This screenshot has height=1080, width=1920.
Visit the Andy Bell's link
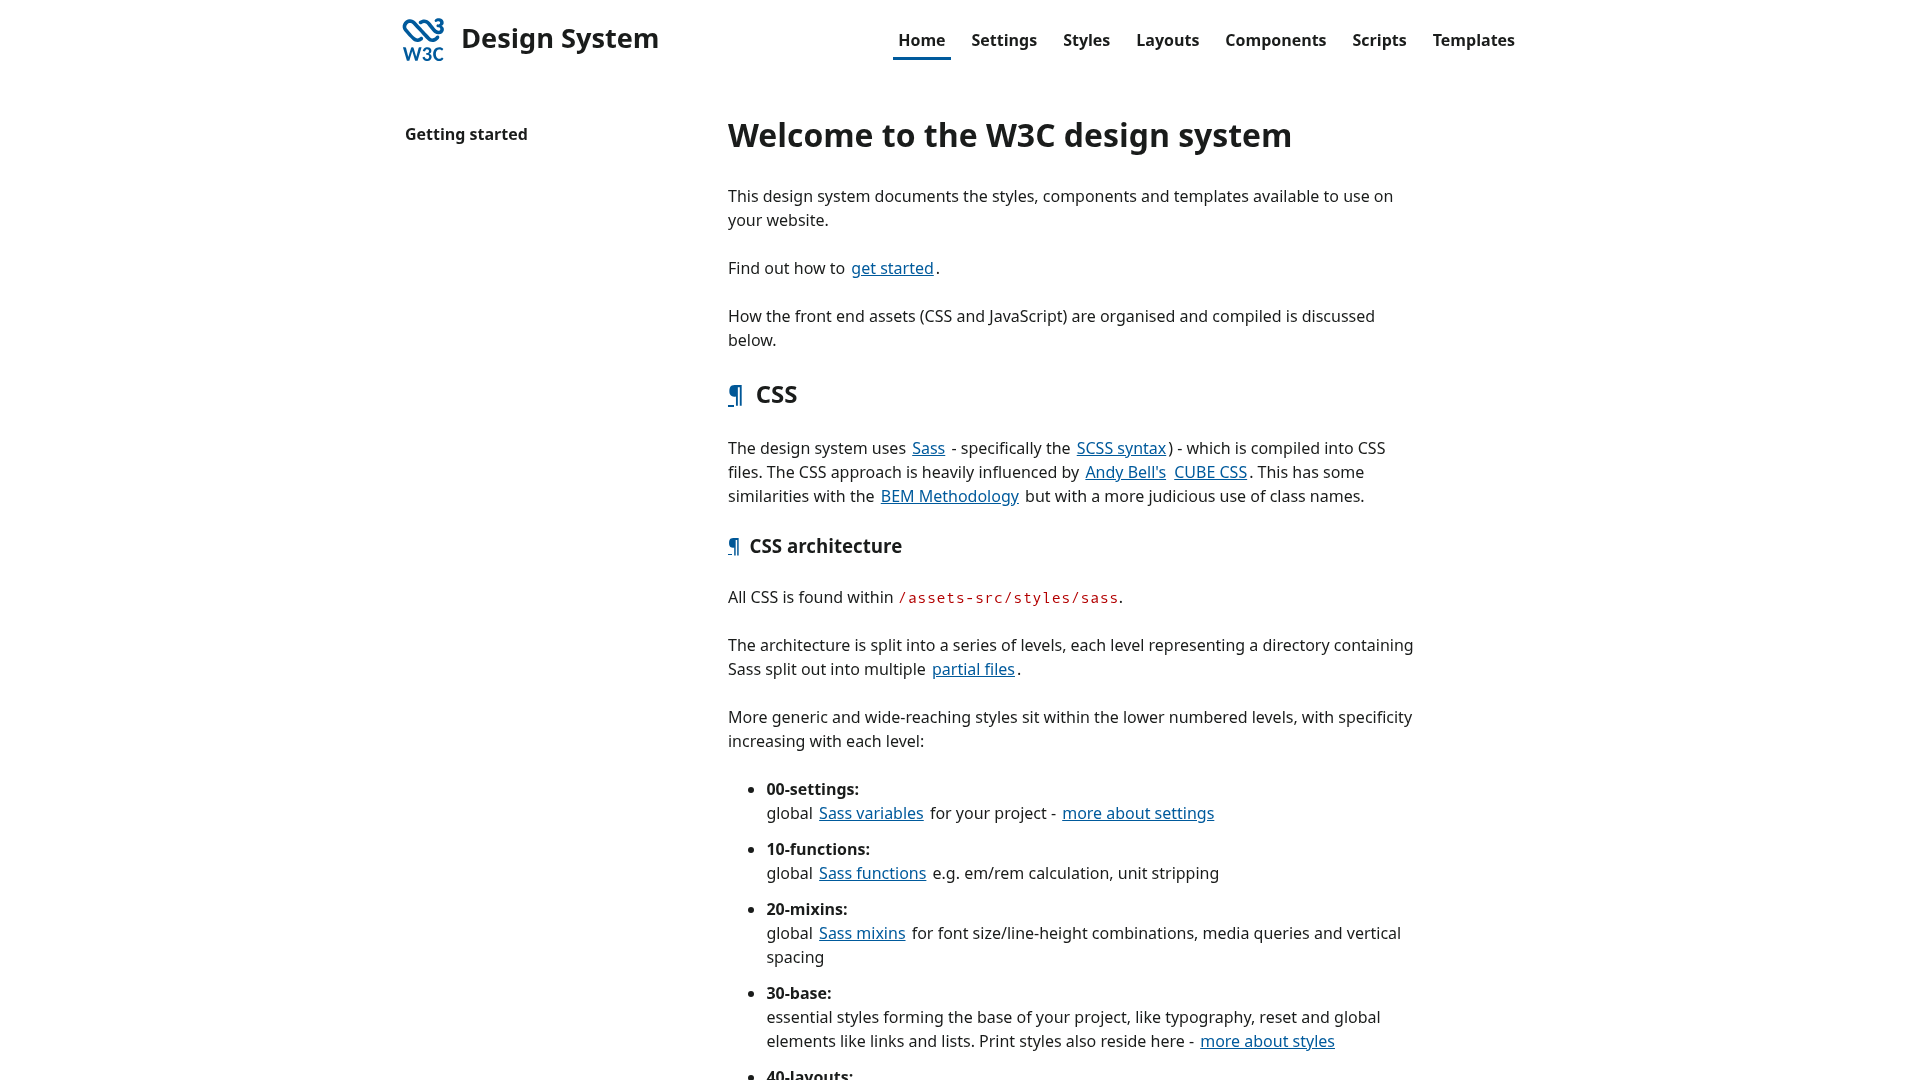click(1125, 472)
